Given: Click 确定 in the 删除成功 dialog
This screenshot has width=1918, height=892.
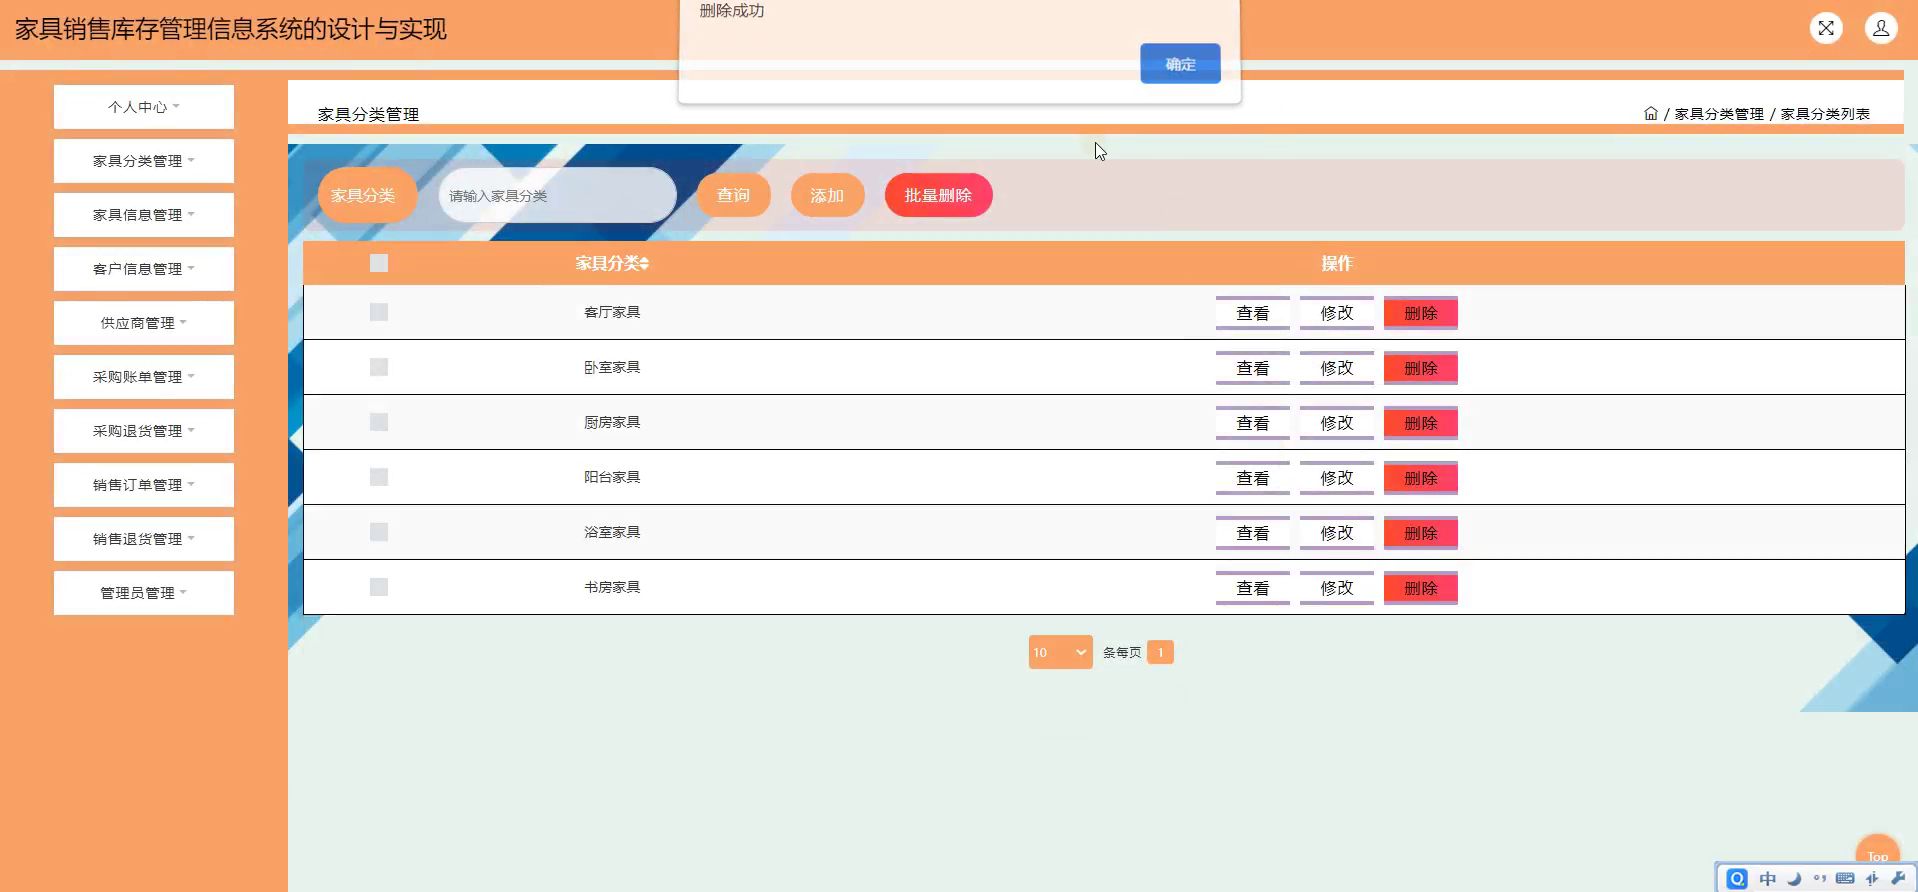Looking at the screenshot, I should click(x=1180, y=64).
